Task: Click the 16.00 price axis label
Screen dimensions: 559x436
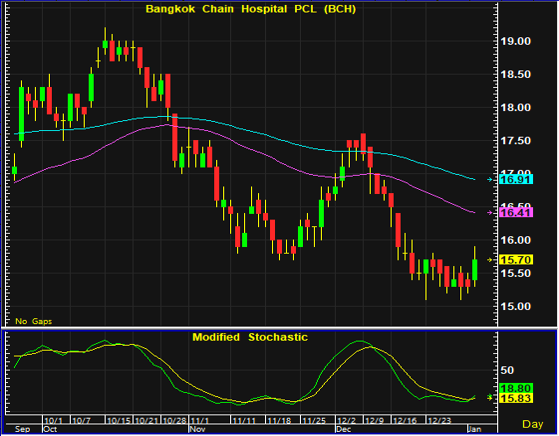Action: 516,240
